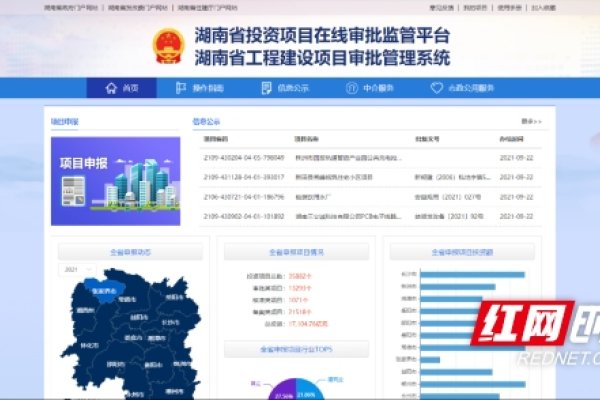The image size is (600, 400).
Task: Expand the 2021 year dropdown
Action: (x=77, y=269)
